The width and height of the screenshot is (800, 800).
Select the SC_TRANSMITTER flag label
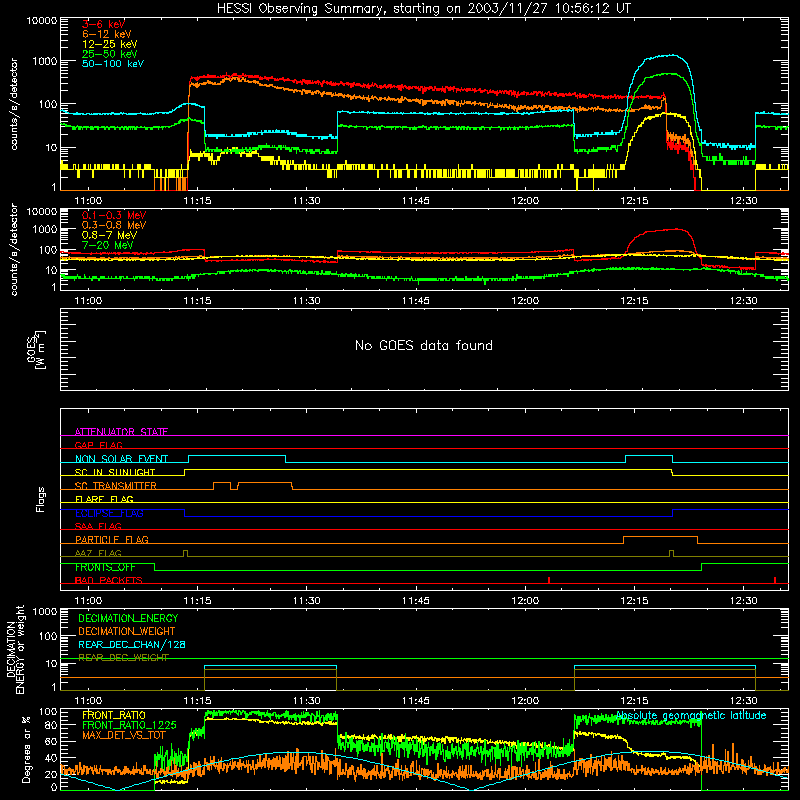[x=115, y=485]
